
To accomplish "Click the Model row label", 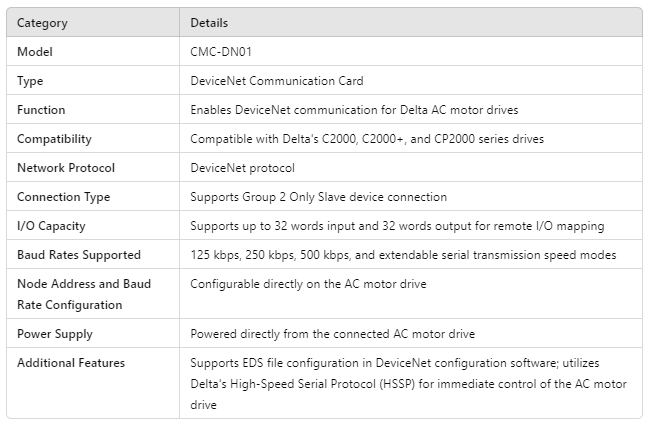I will point(35,51).
